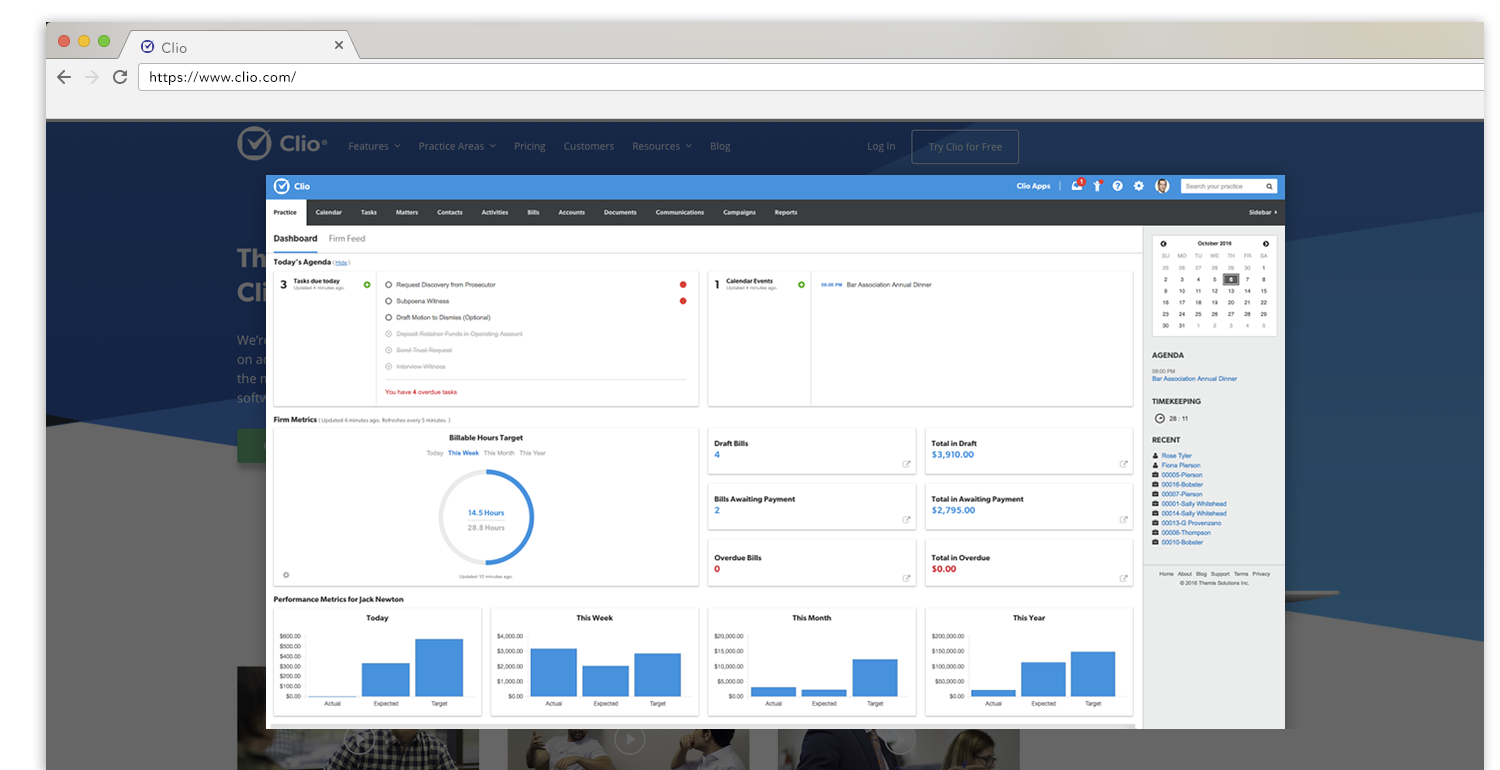Click the Try Clio for Free button

[x=964, y=147]
